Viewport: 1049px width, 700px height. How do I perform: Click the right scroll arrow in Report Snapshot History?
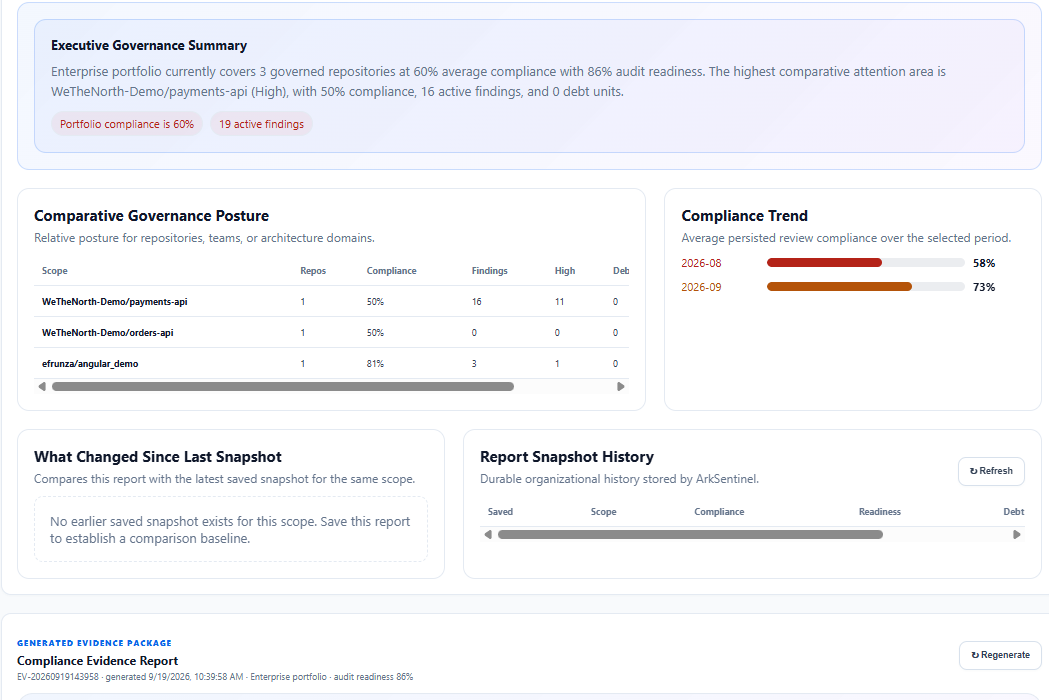click(x=1017, y=535)
